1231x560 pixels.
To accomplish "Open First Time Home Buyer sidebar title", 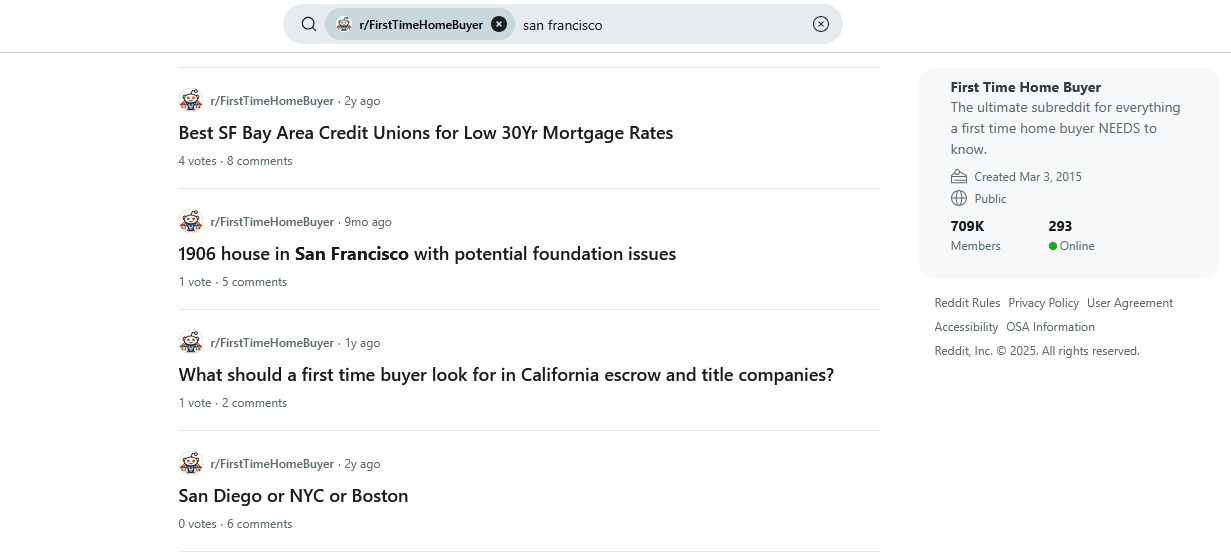I will click(x=1025, y=87).
